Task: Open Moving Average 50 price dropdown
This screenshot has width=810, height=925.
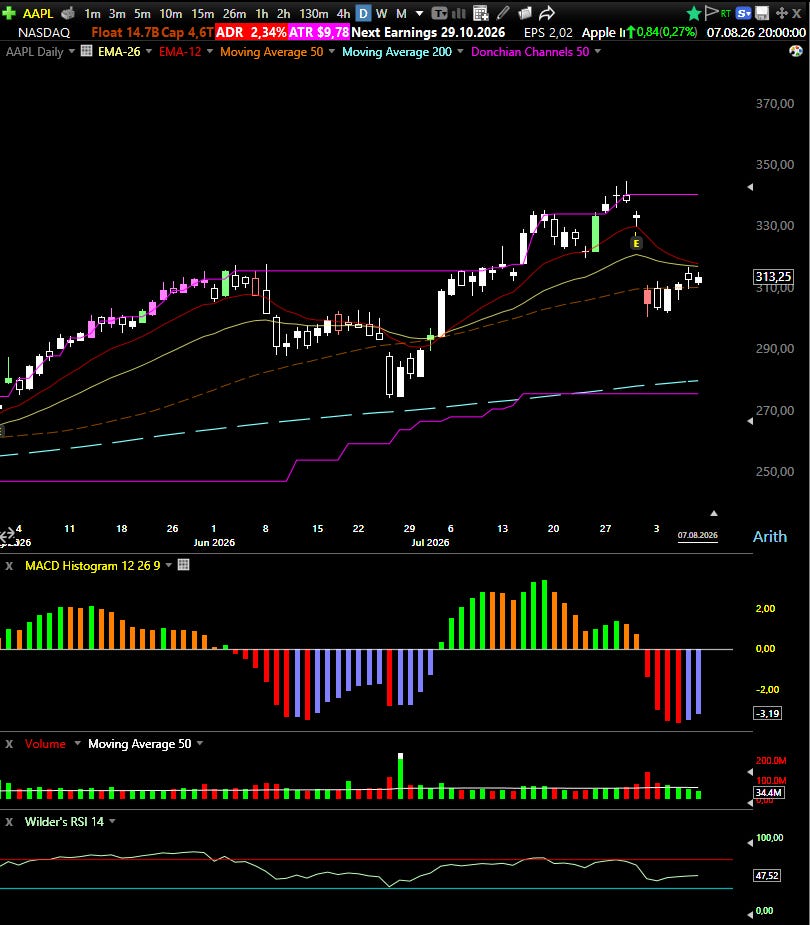Action: [x=332, y=51]
